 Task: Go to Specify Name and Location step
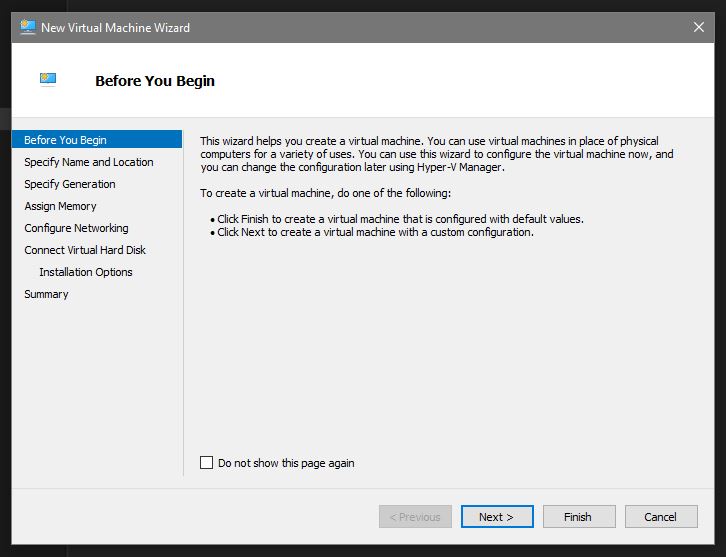point(89,162)
